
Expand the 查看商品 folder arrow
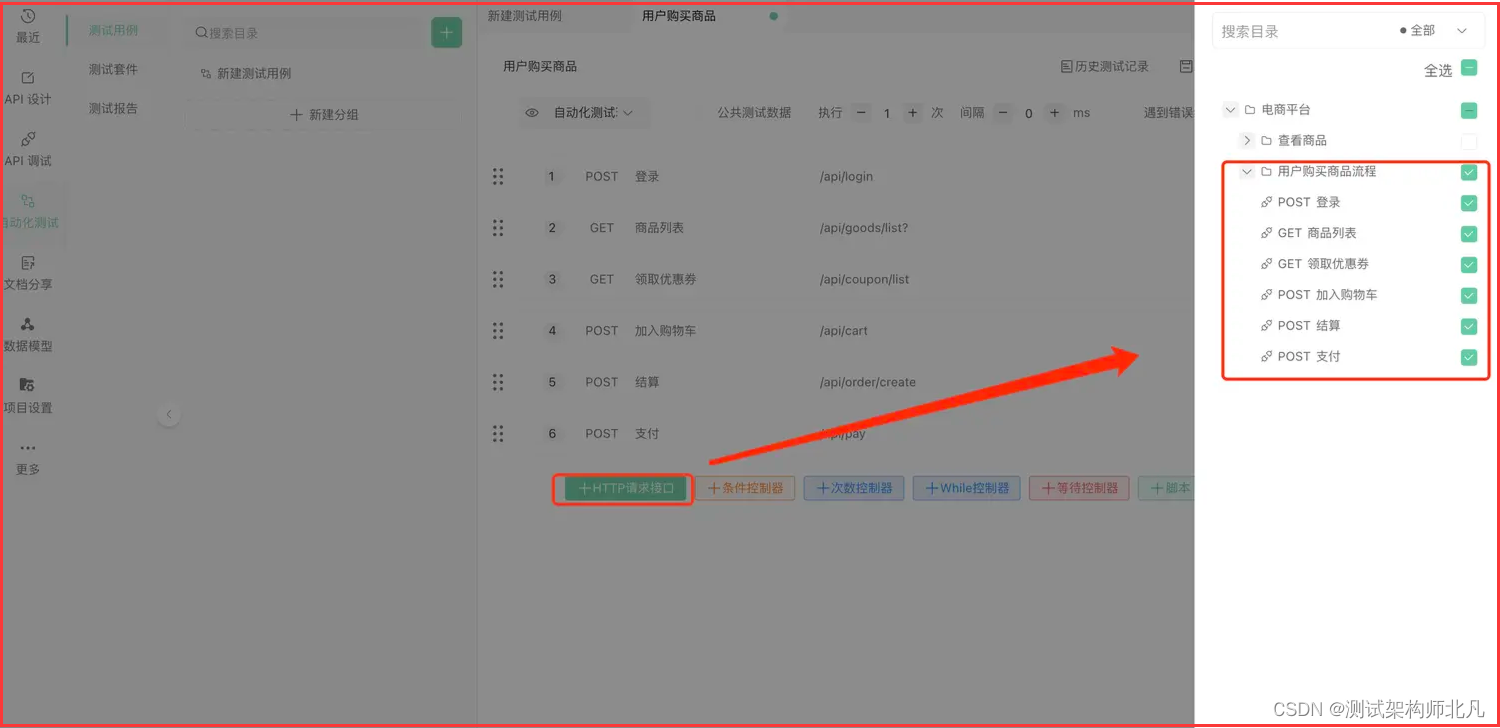point(1247,141)
